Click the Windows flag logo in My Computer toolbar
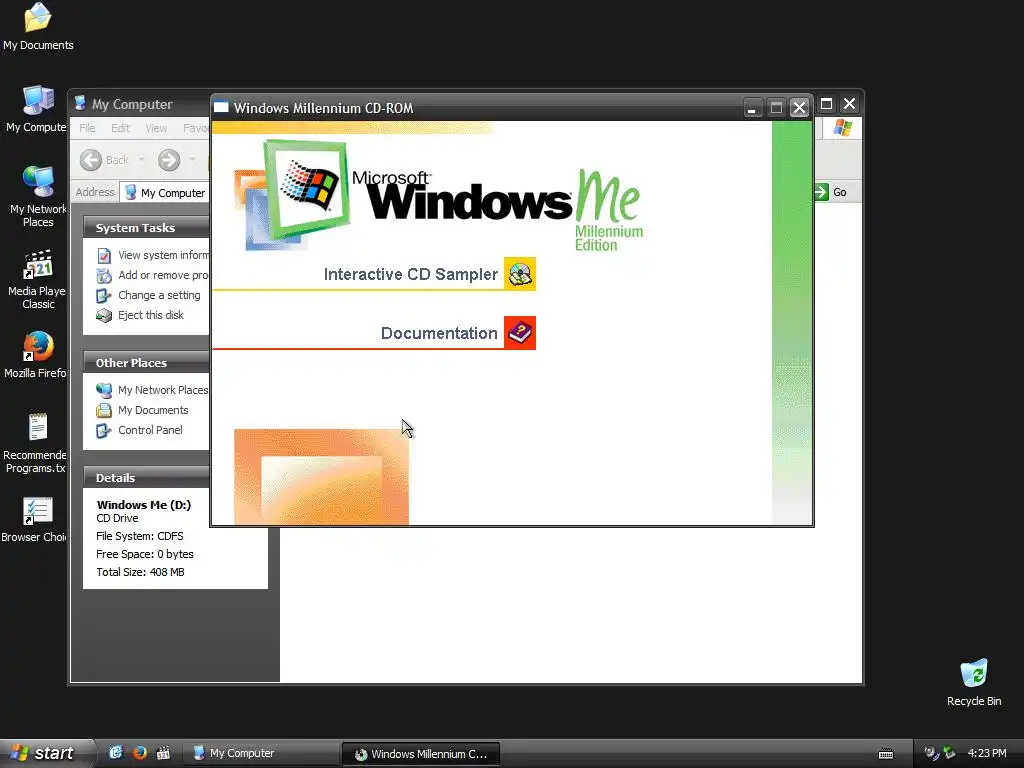The image size is (1024, 768). [x=842, y=127]
